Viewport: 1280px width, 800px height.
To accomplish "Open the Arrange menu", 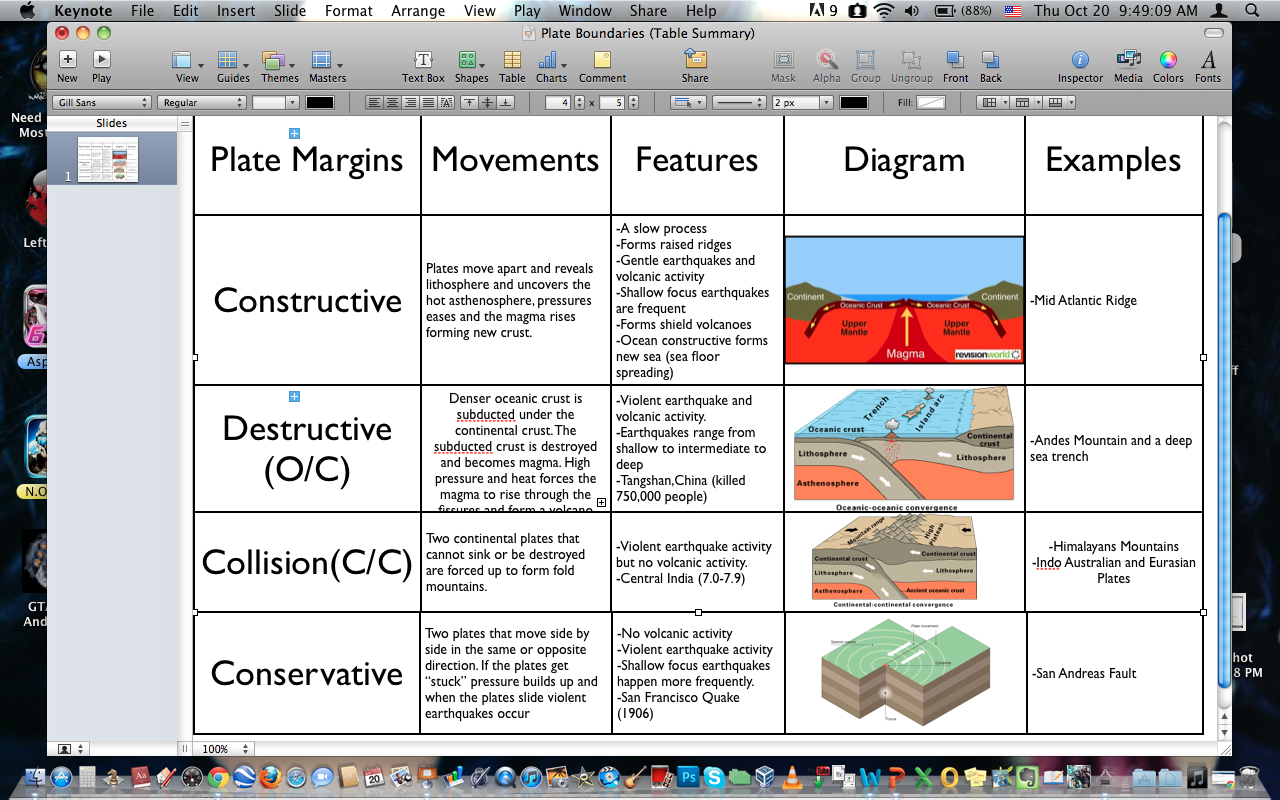I will (x=418, y=11).
